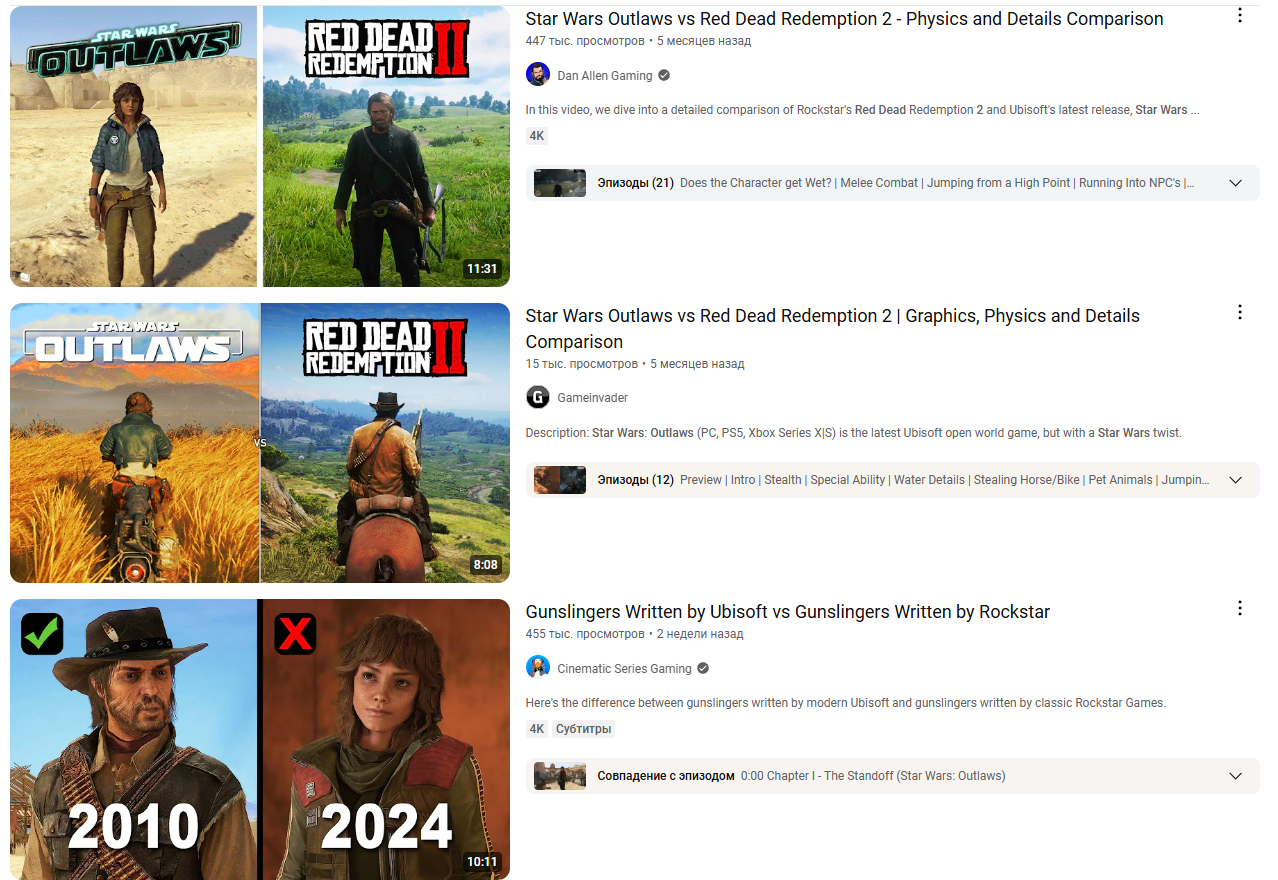
Task: Open Graphics, Physics and Details Comparison title
Action: (832, 328)
